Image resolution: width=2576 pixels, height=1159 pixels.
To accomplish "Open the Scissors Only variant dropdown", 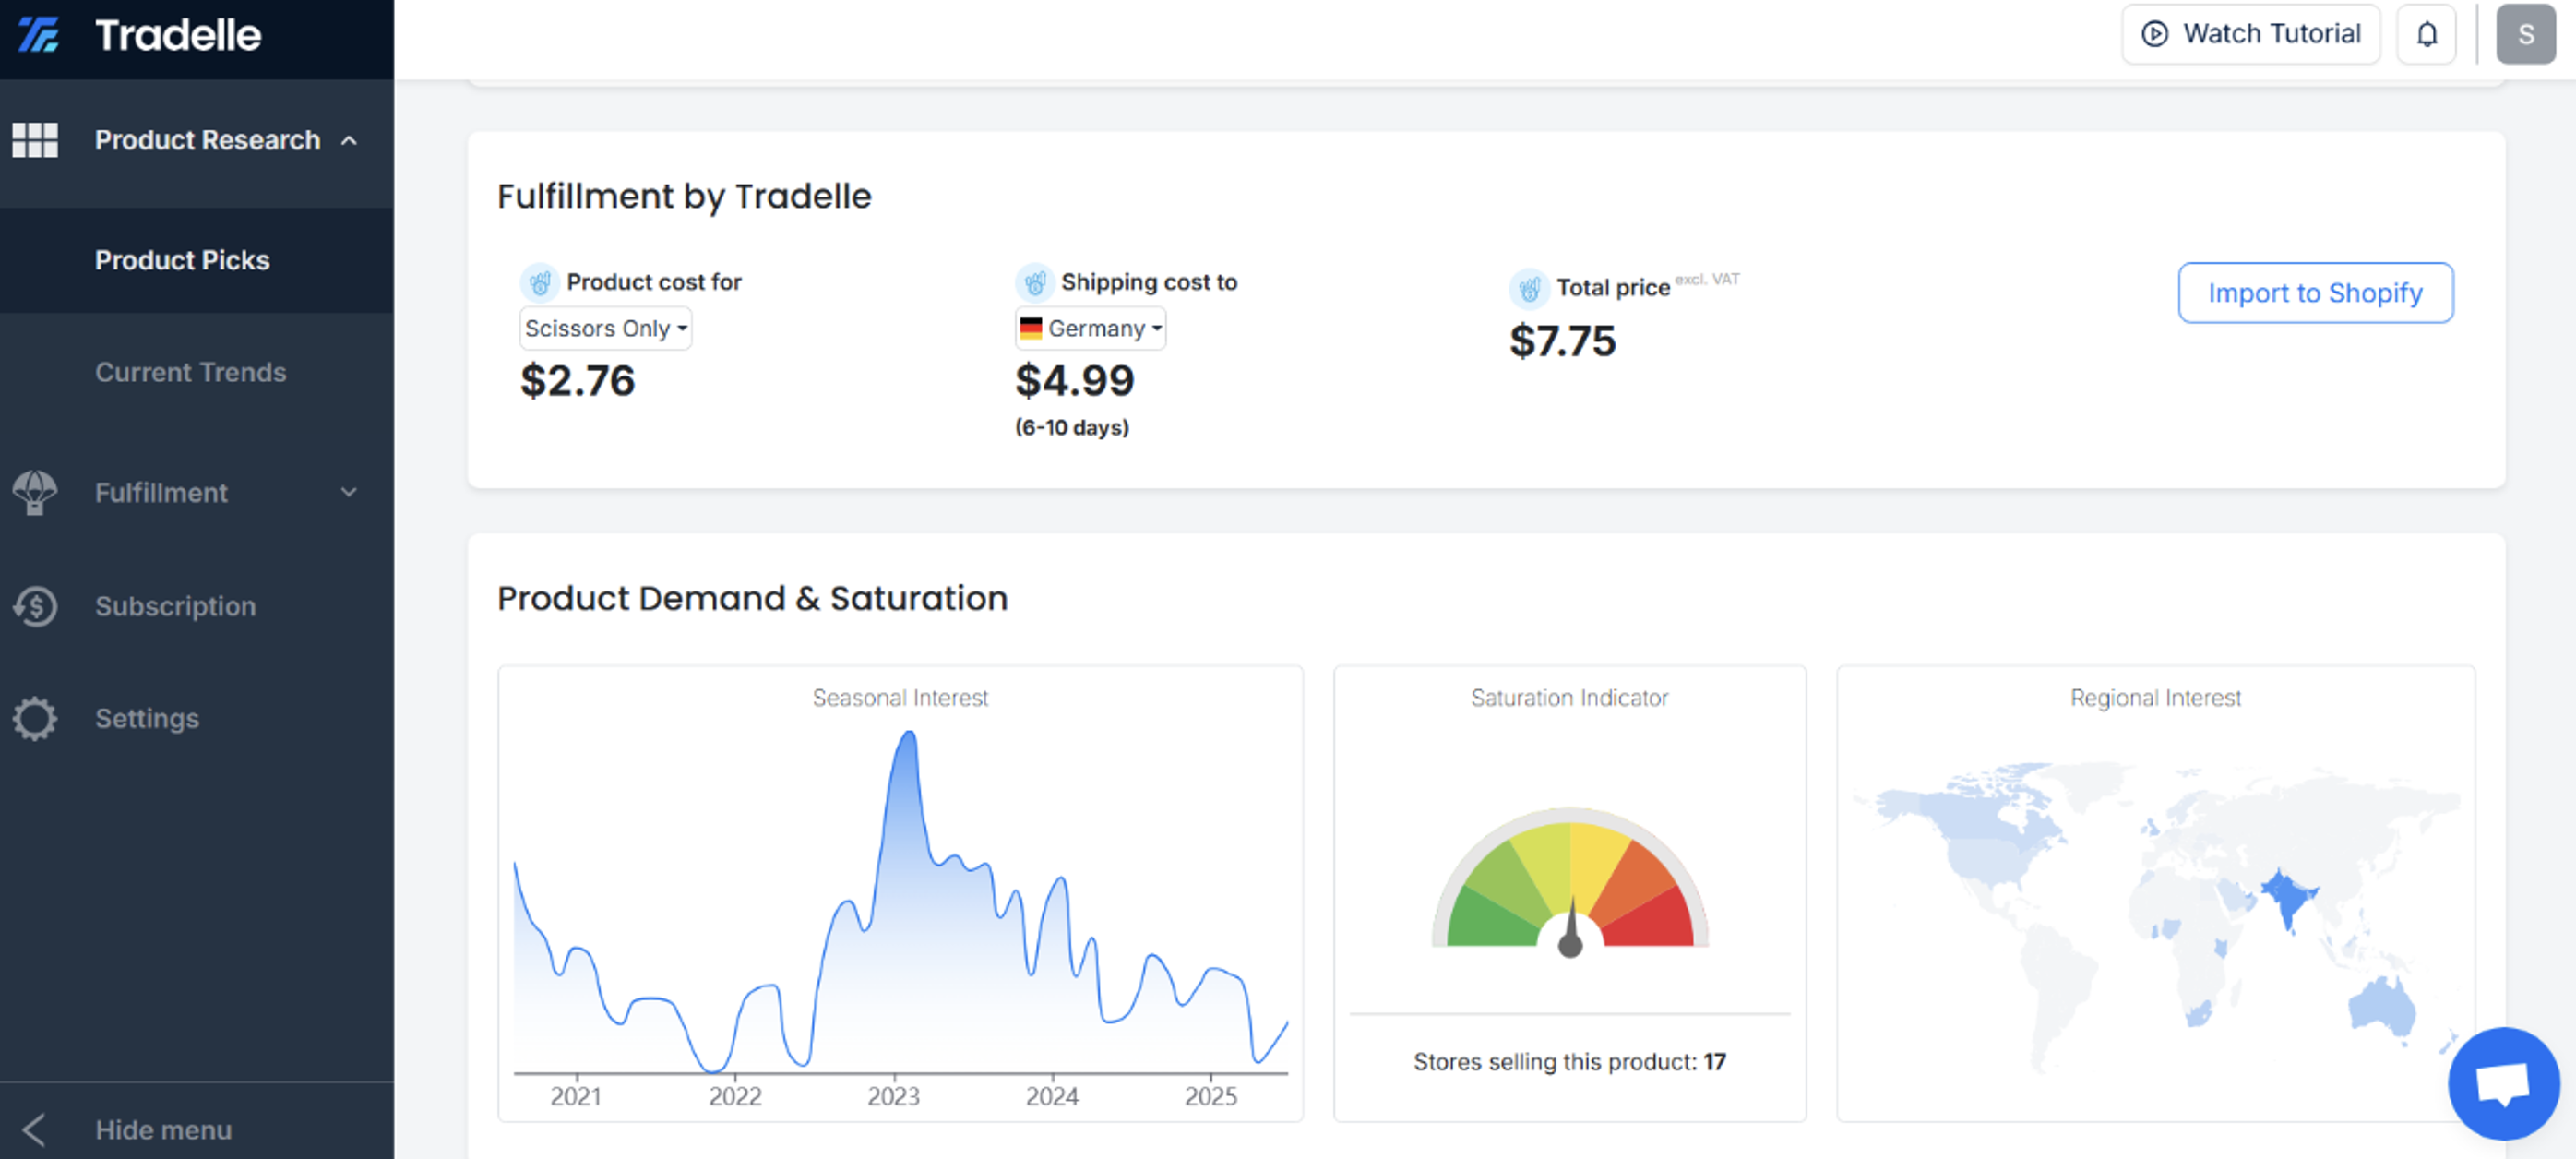I will coord(605,328).
